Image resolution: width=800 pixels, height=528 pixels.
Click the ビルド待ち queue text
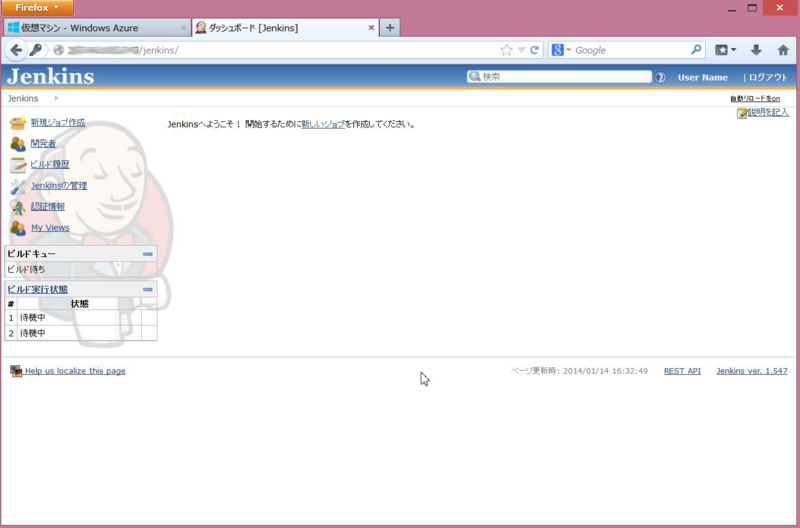pyautogui.click(x=26, y=269)
